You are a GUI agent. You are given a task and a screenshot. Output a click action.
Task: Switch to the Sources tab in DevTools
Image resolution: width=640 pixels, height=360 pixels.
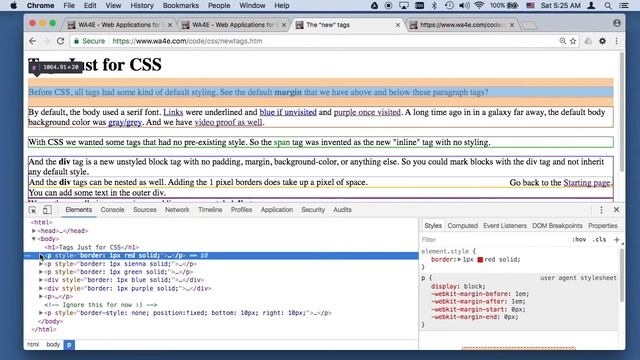coord(144,210)
